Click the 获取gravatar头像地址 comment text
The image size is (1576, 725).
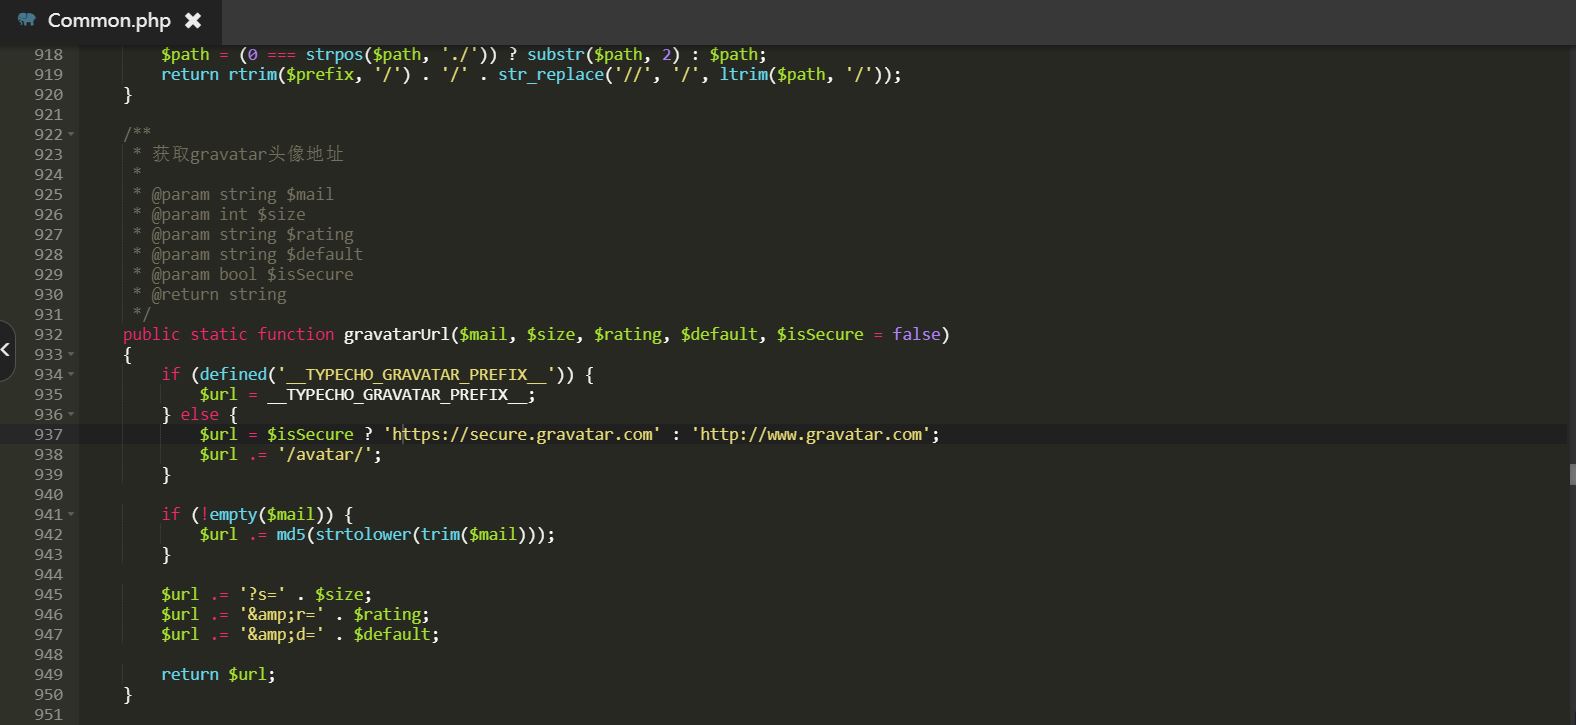[247, 154]
